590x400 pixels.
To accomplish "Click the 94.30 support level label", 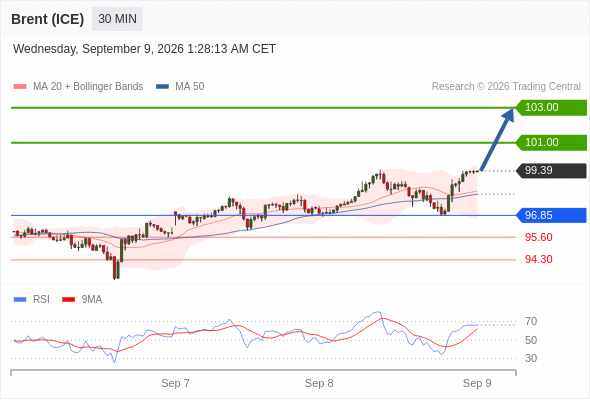I will click(539, 259).
